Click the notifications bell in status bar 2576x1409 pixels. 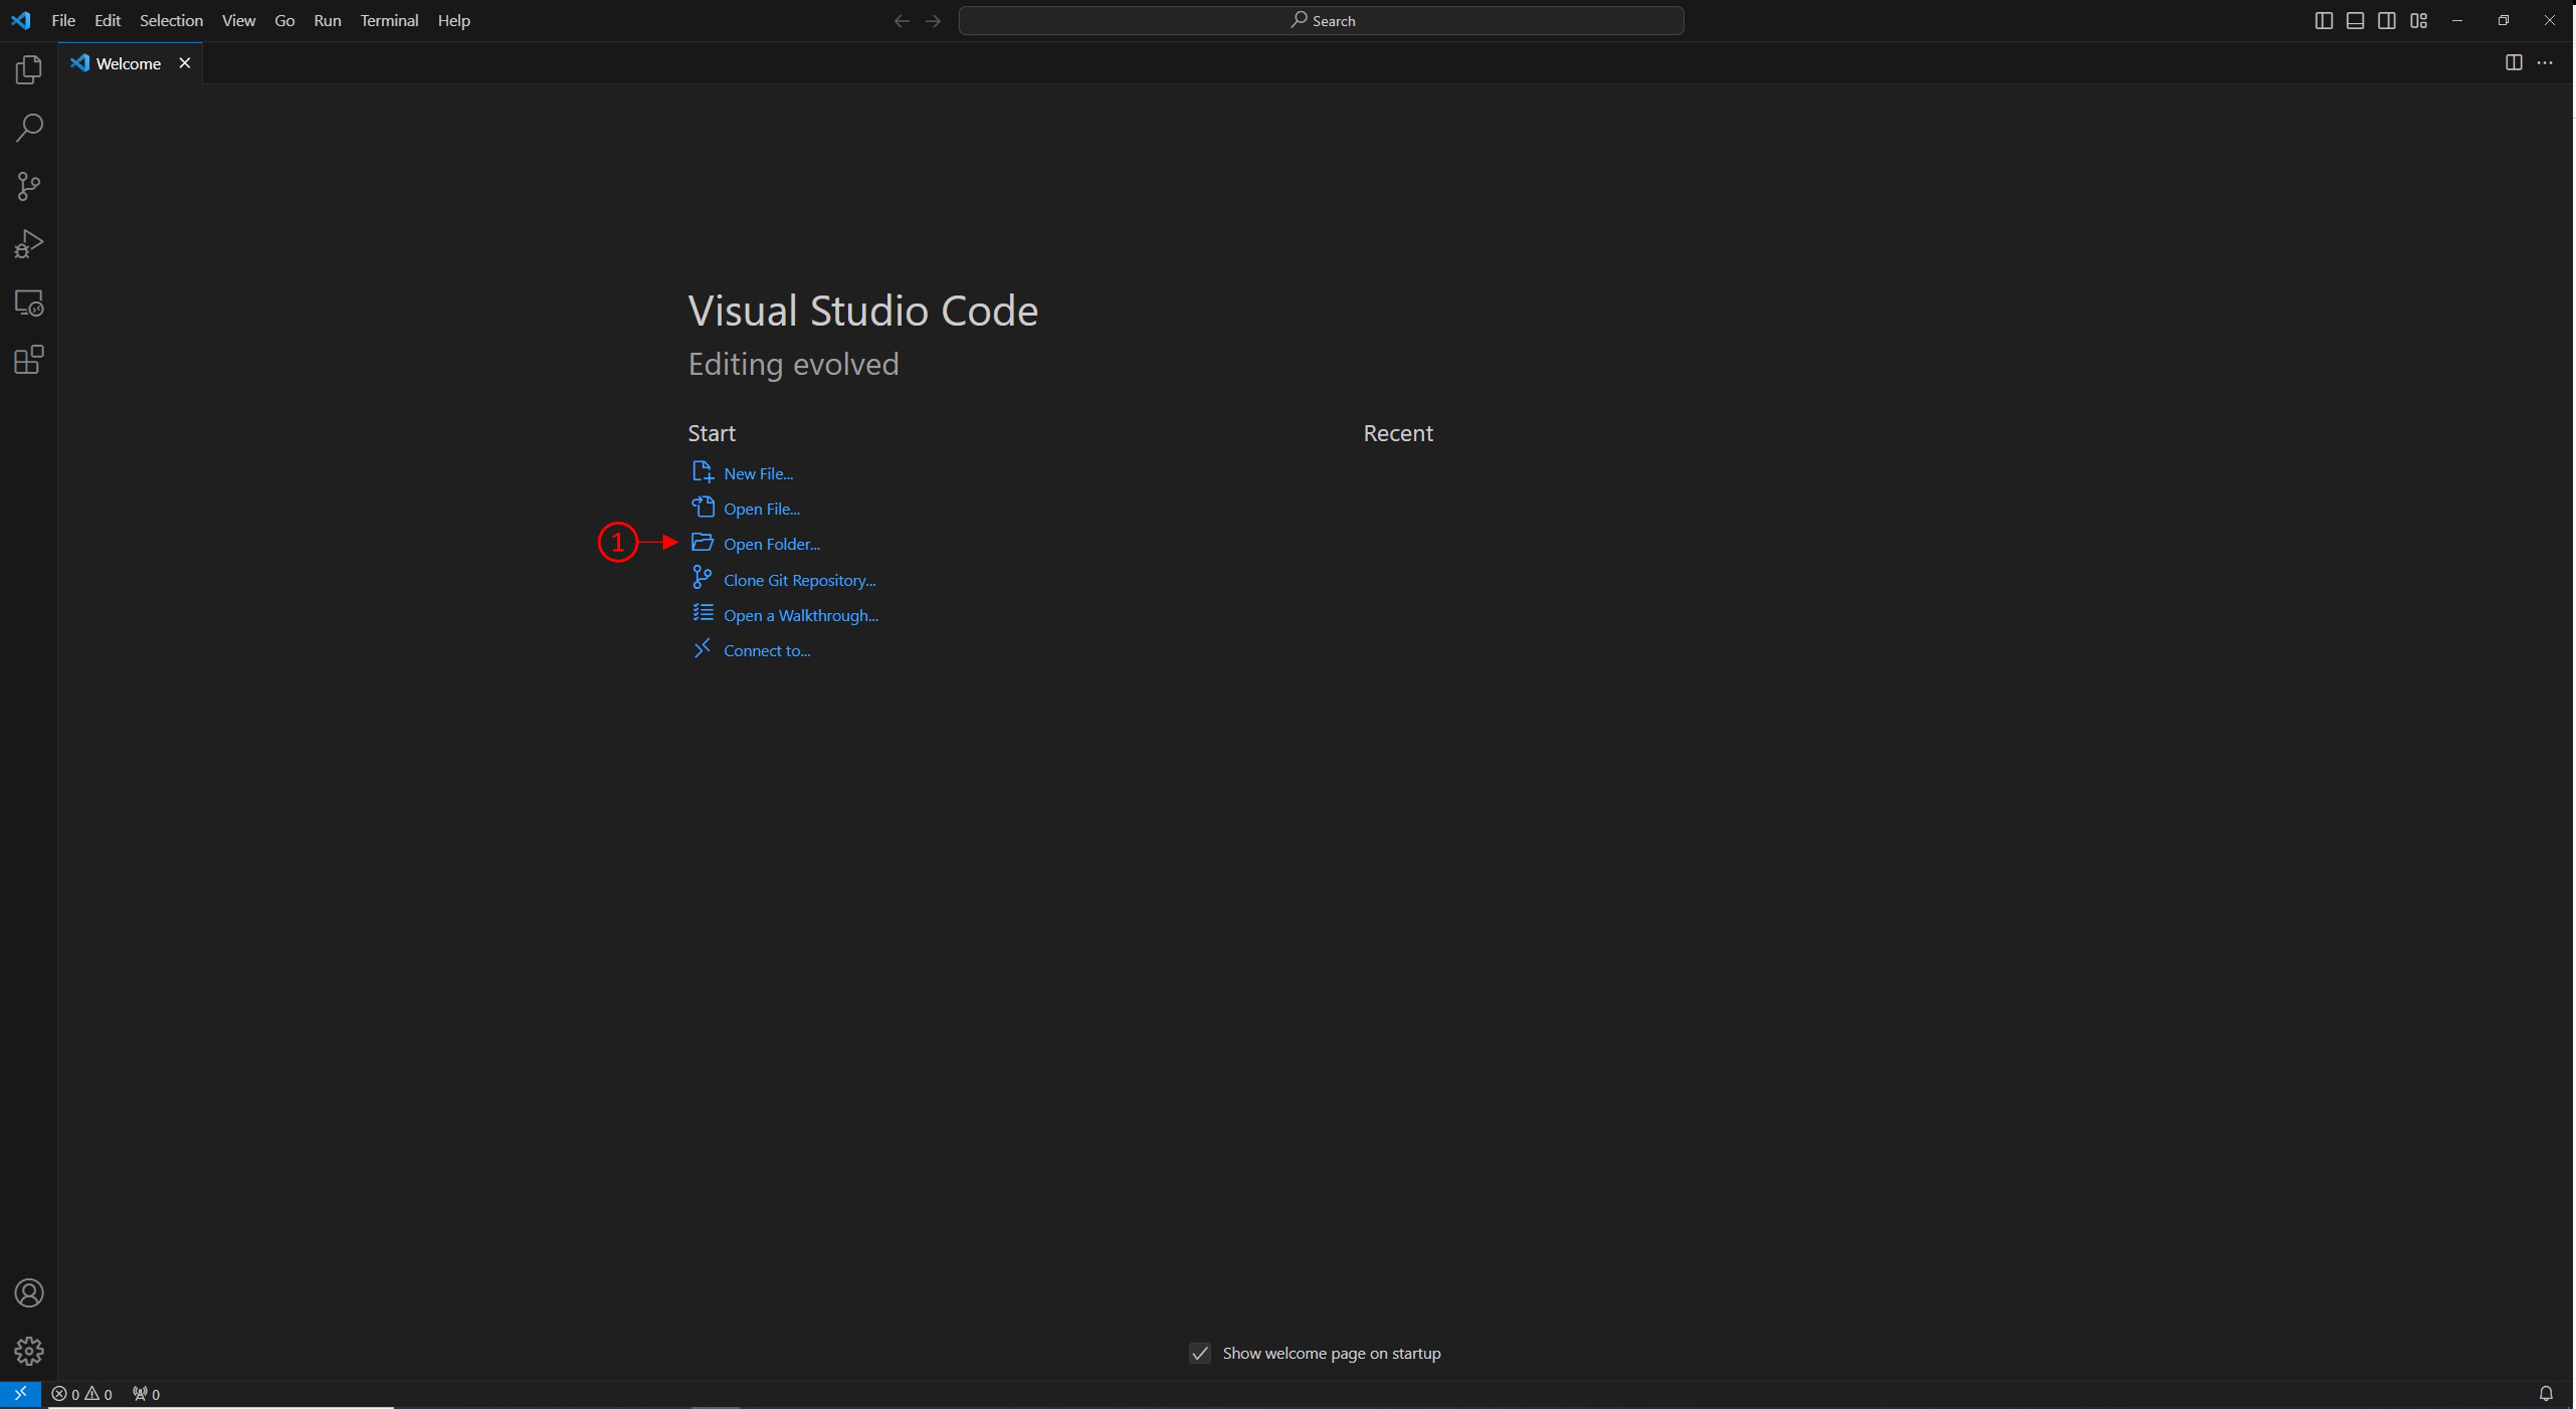tap(2546, 1394)
